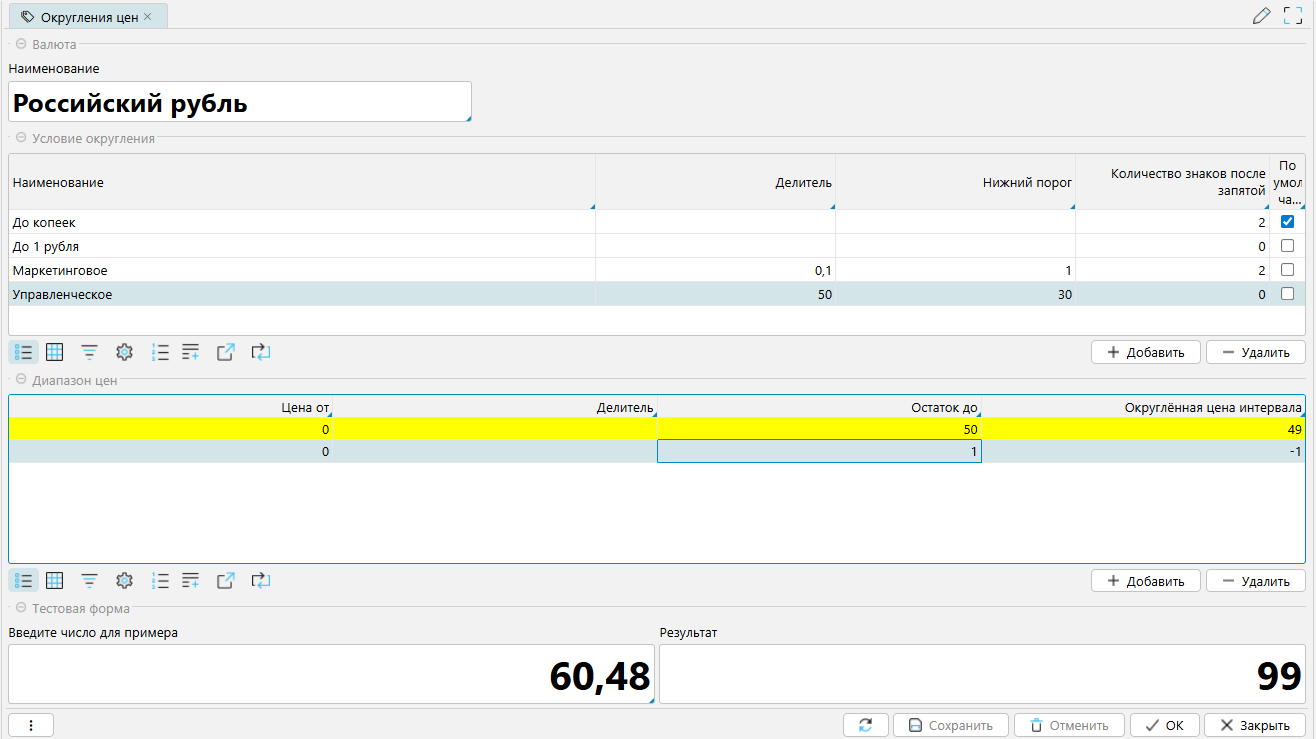Collapse the Тестовая форма section
This screenshot has width=1316, height=739.
coord(21,608)
